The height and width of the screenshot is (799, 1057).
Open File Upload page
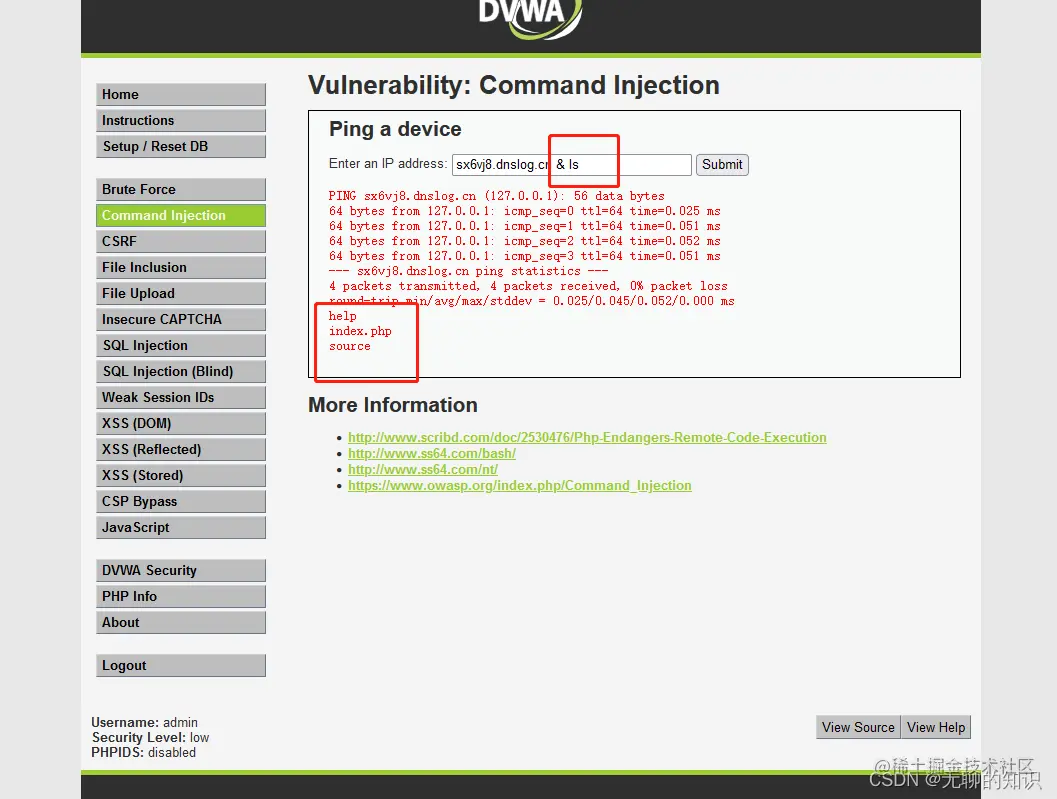click(x=181, y=293)
